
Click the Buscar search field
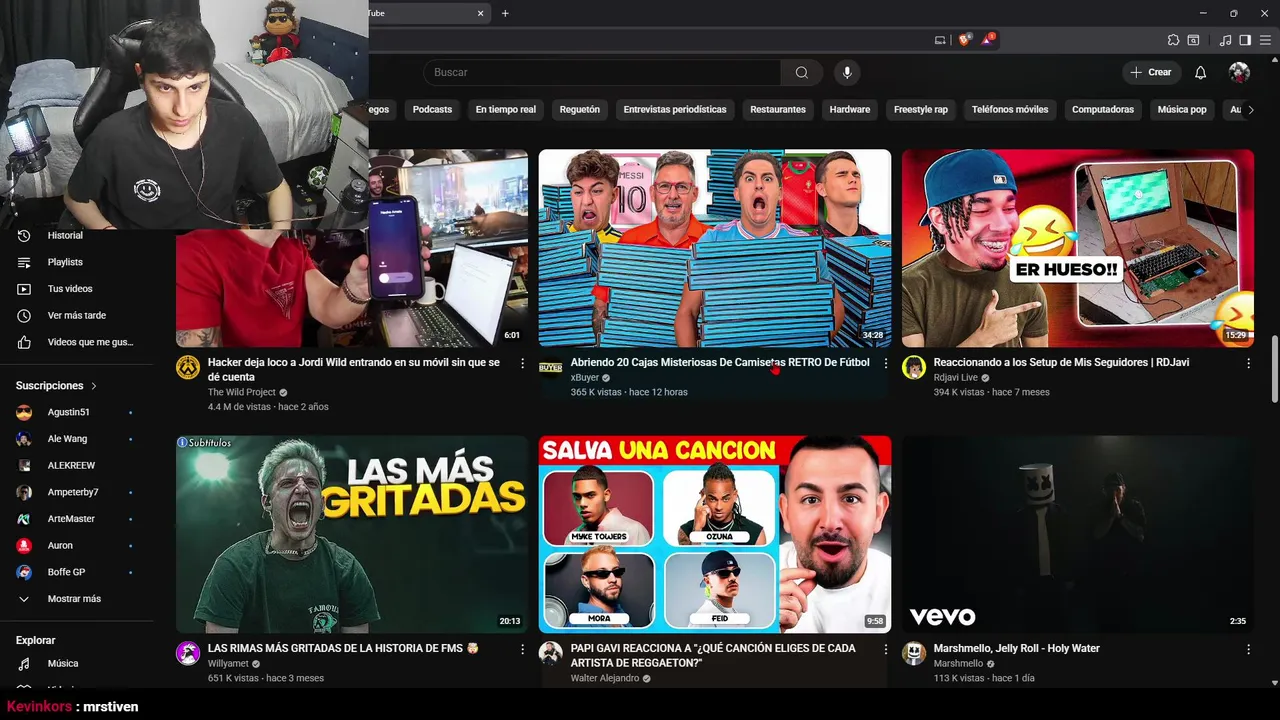point(602,72)
